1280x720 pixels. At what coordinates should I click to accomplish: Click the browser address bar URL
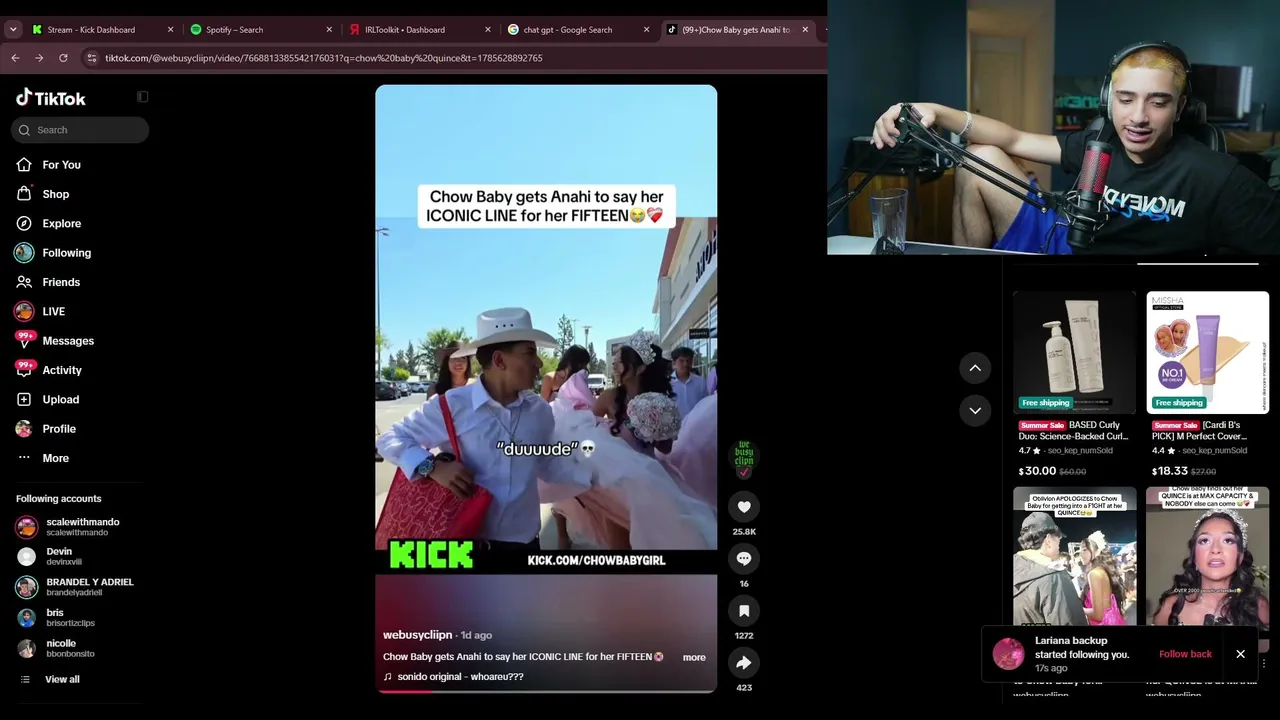pyautogui.click(x=324, y=58)
